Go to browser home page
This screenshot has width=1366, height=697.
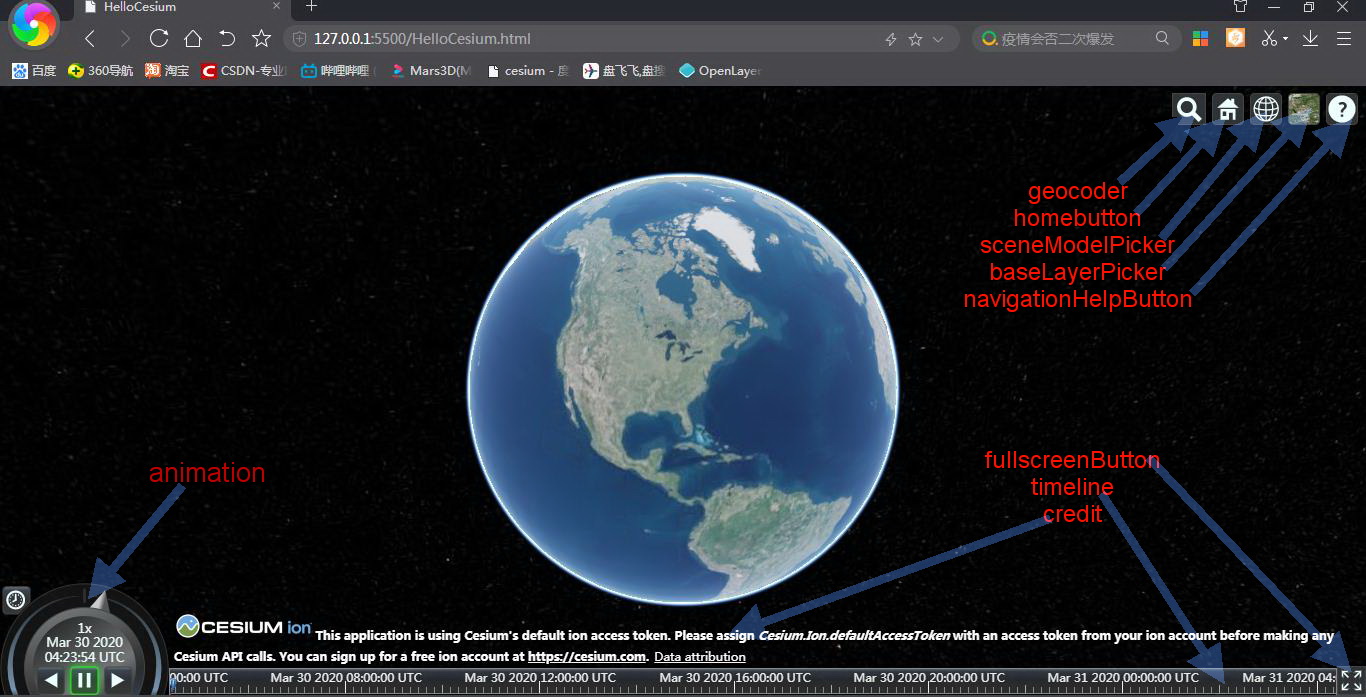pos(193,39)
